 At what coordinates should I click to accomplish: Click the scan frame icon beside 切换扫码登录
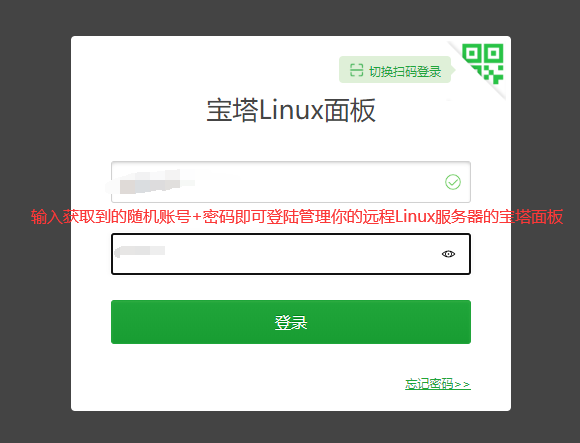pos(357,70)
